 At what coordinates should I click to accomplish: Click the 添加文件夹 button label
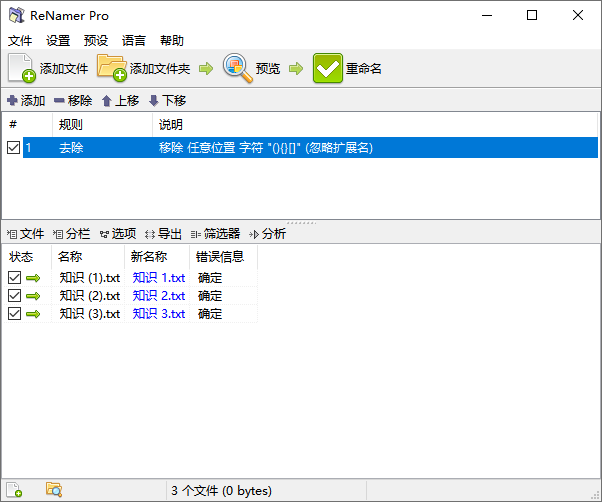(160, 69)
